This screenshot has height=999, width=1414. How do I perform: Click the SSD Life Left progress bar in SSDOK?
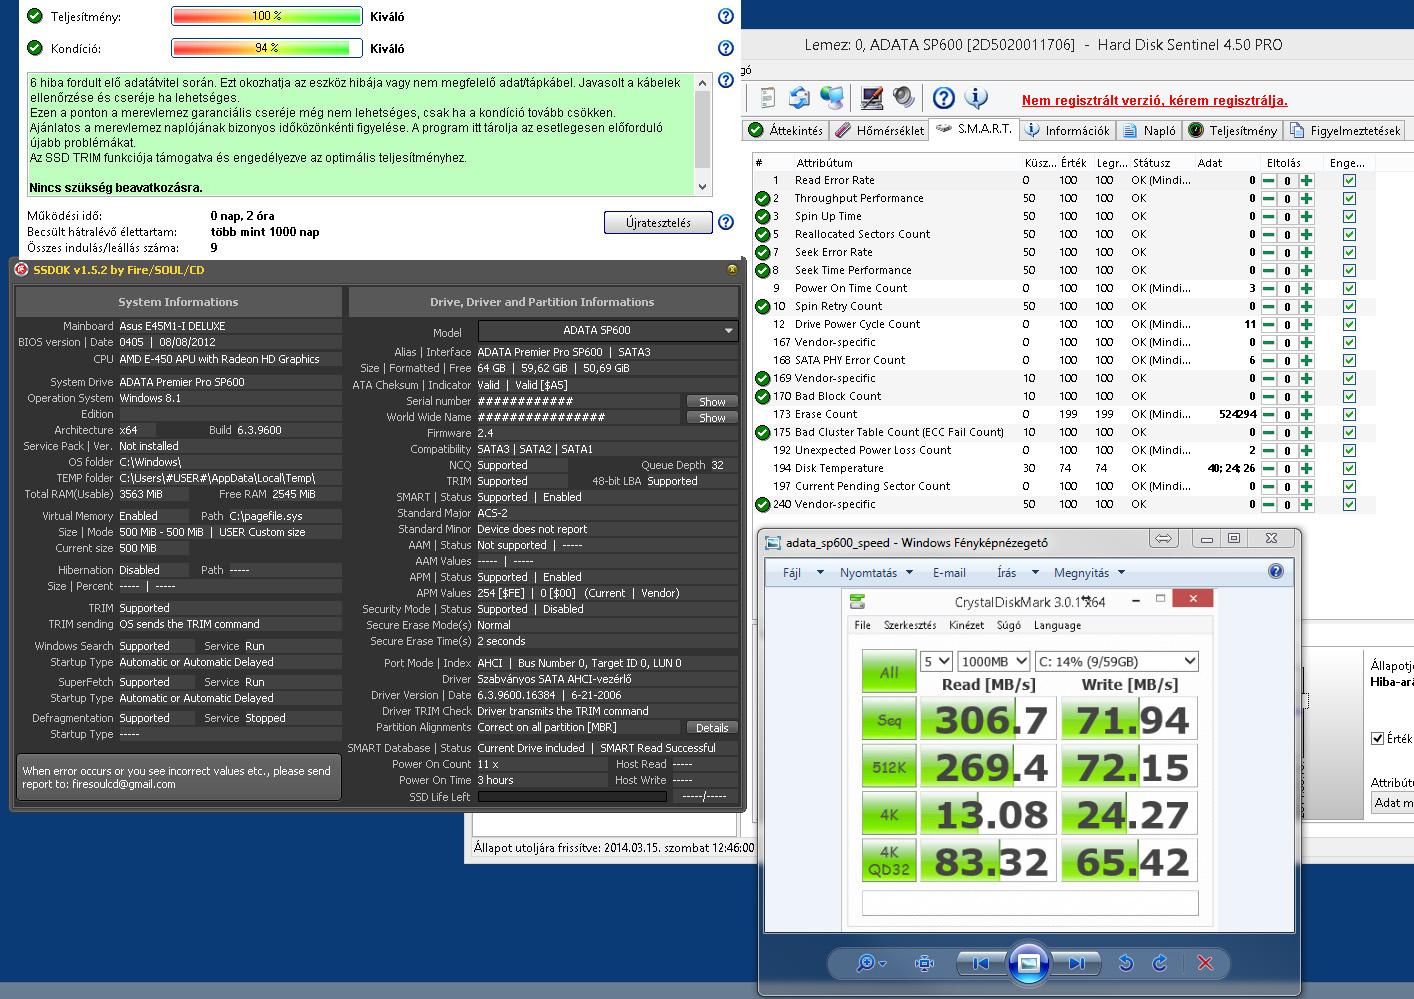point(572,797)
